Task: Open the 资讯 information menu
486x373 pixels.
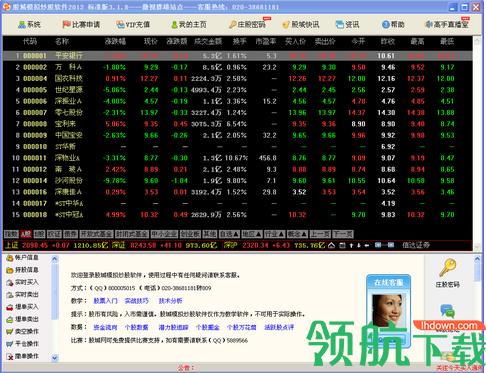Action: click(347, 24)
